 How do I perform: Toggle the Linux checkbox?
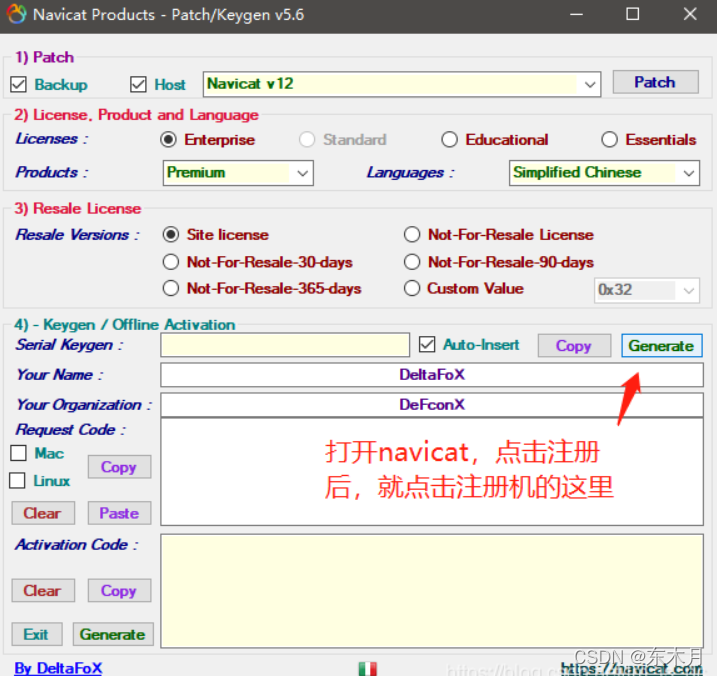tap(17, 481)
